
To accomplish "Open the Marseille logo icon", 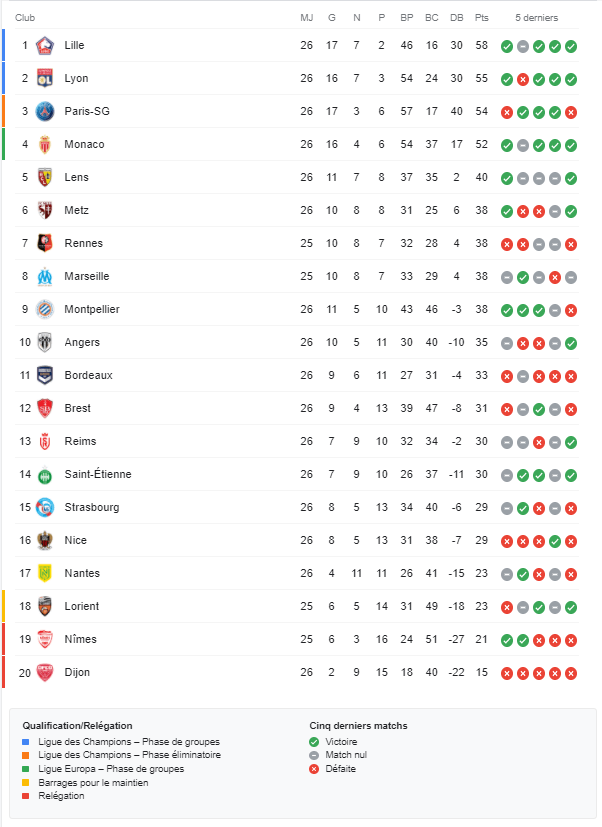I will coord(45,276).
